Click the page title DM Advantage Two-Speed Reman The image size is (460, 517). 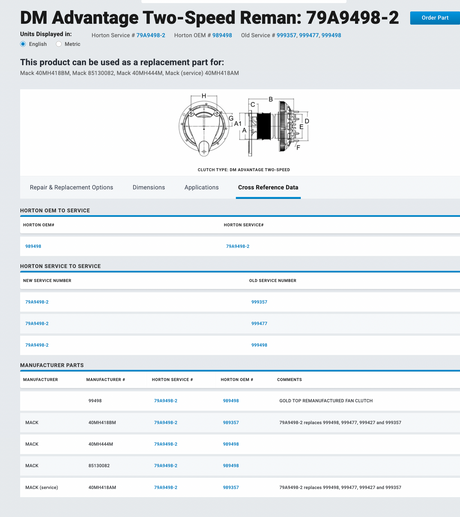click(x=209, y=18)
